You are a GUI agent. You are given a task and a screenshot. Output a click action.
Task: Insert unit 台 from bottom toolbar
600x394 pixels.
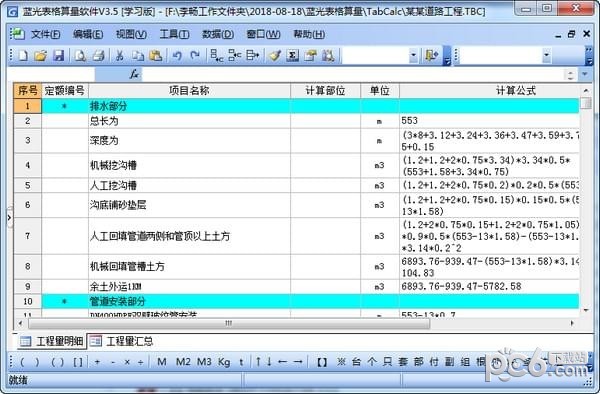(x=357, y=361)
